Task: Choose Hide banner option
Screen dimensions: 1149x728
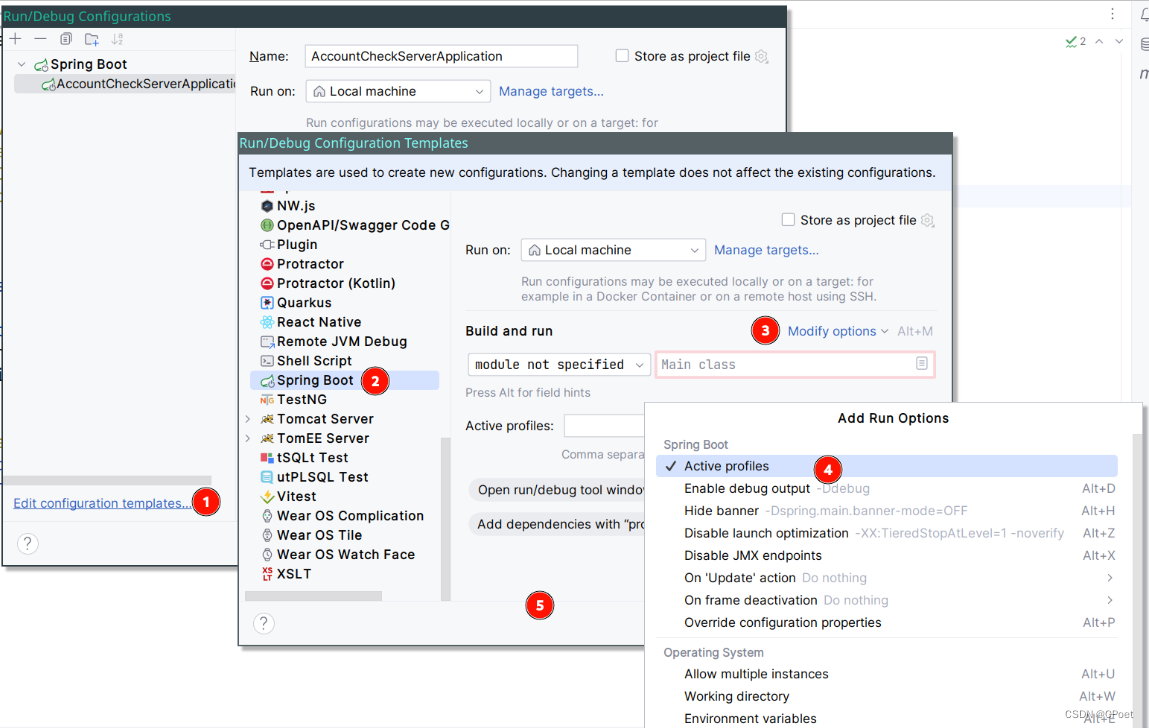Action: coord(887,511)
